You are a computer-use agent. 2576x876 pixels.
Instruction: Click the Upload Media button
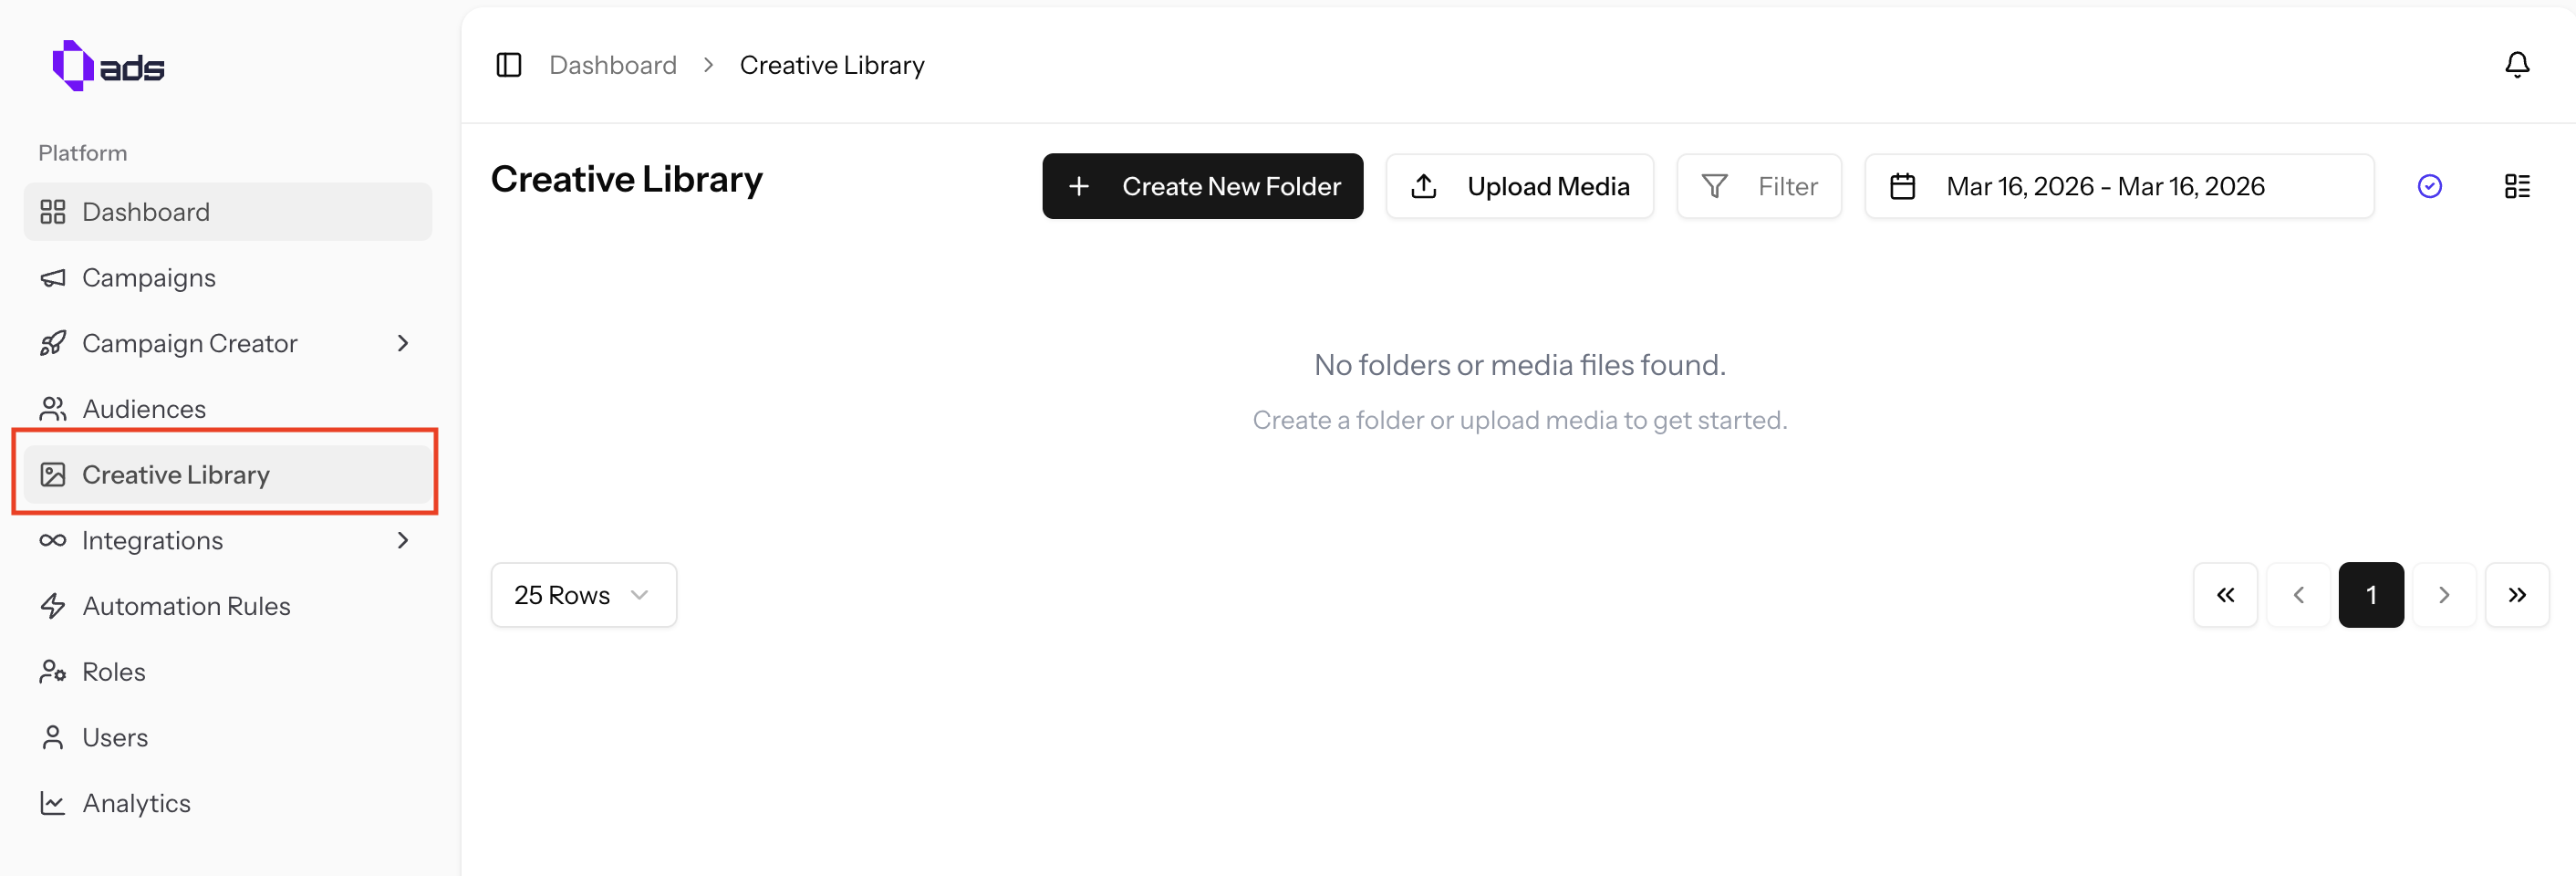point(1519,186)
